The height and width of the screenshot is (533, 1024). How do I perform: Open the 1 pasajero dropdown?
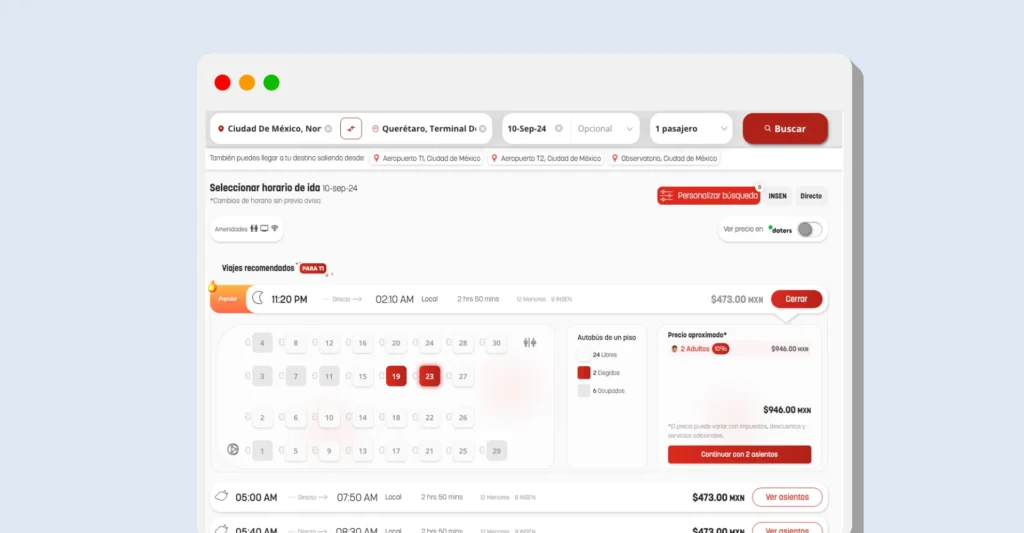tap(691, 129)
